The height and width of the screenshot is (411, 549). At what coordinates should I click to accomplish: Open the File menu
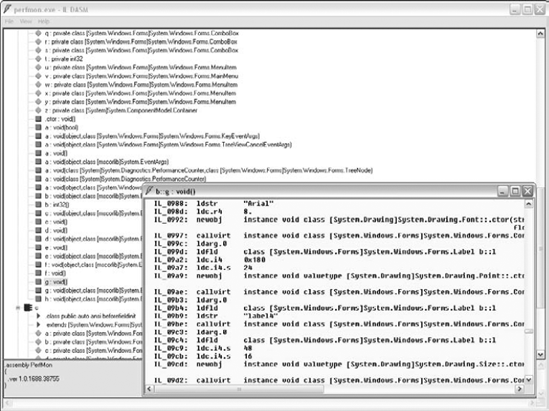pos(9,22)
